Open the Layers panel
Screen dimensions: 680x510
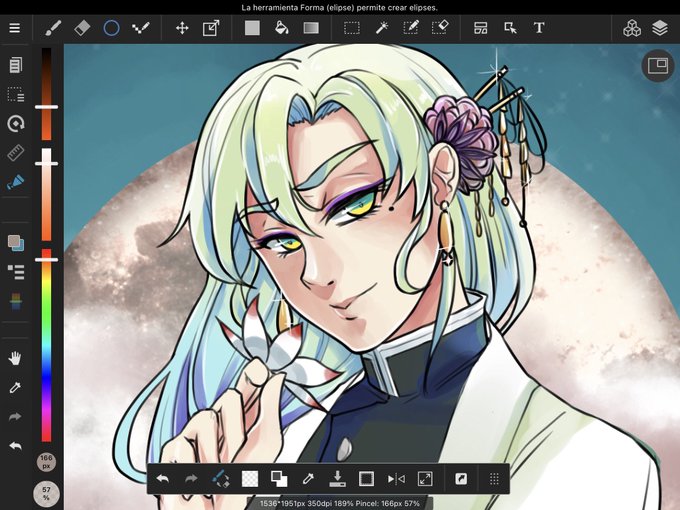tap(660, 28)
